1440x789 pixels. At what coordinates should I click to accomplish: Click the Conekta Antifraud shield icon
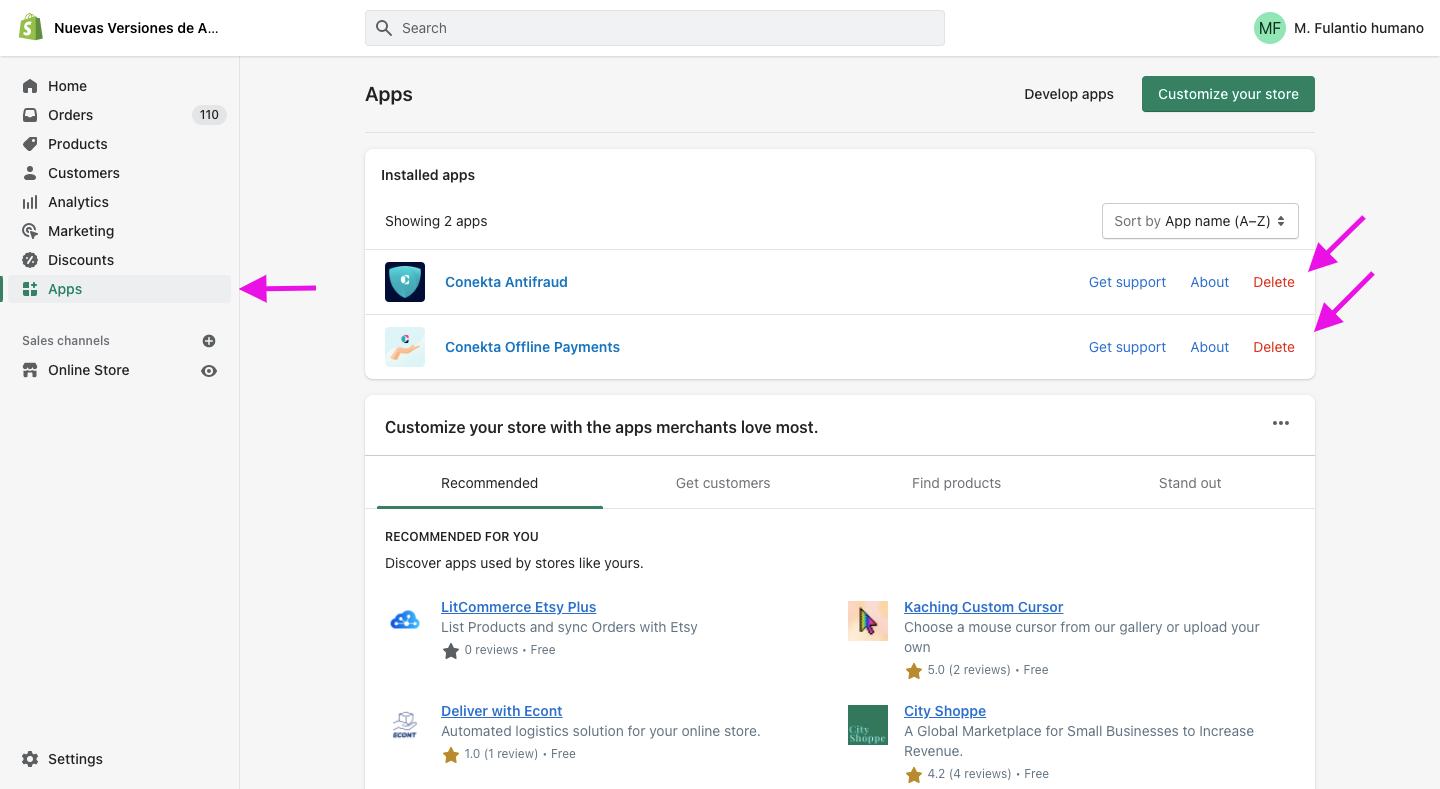405,282
